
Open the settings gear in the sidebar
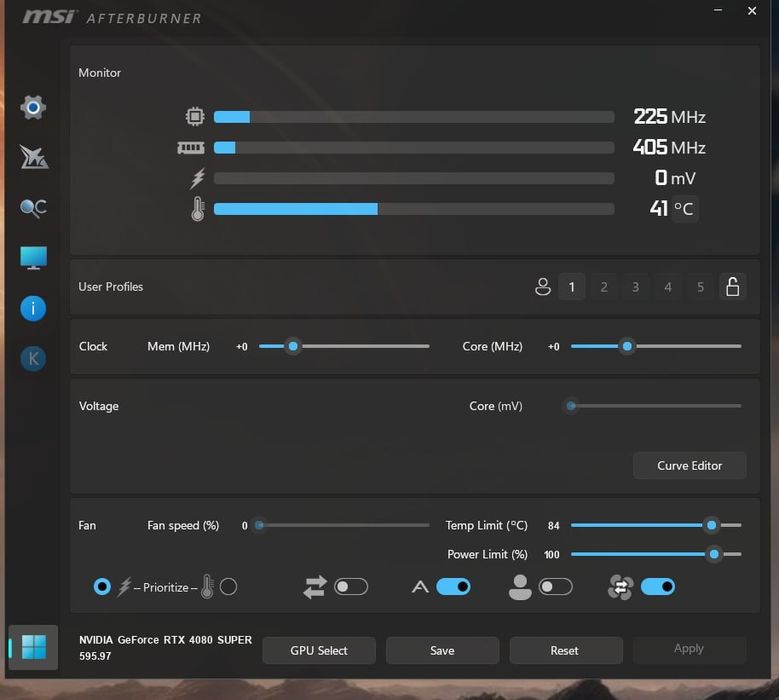(x=33, y=107)
